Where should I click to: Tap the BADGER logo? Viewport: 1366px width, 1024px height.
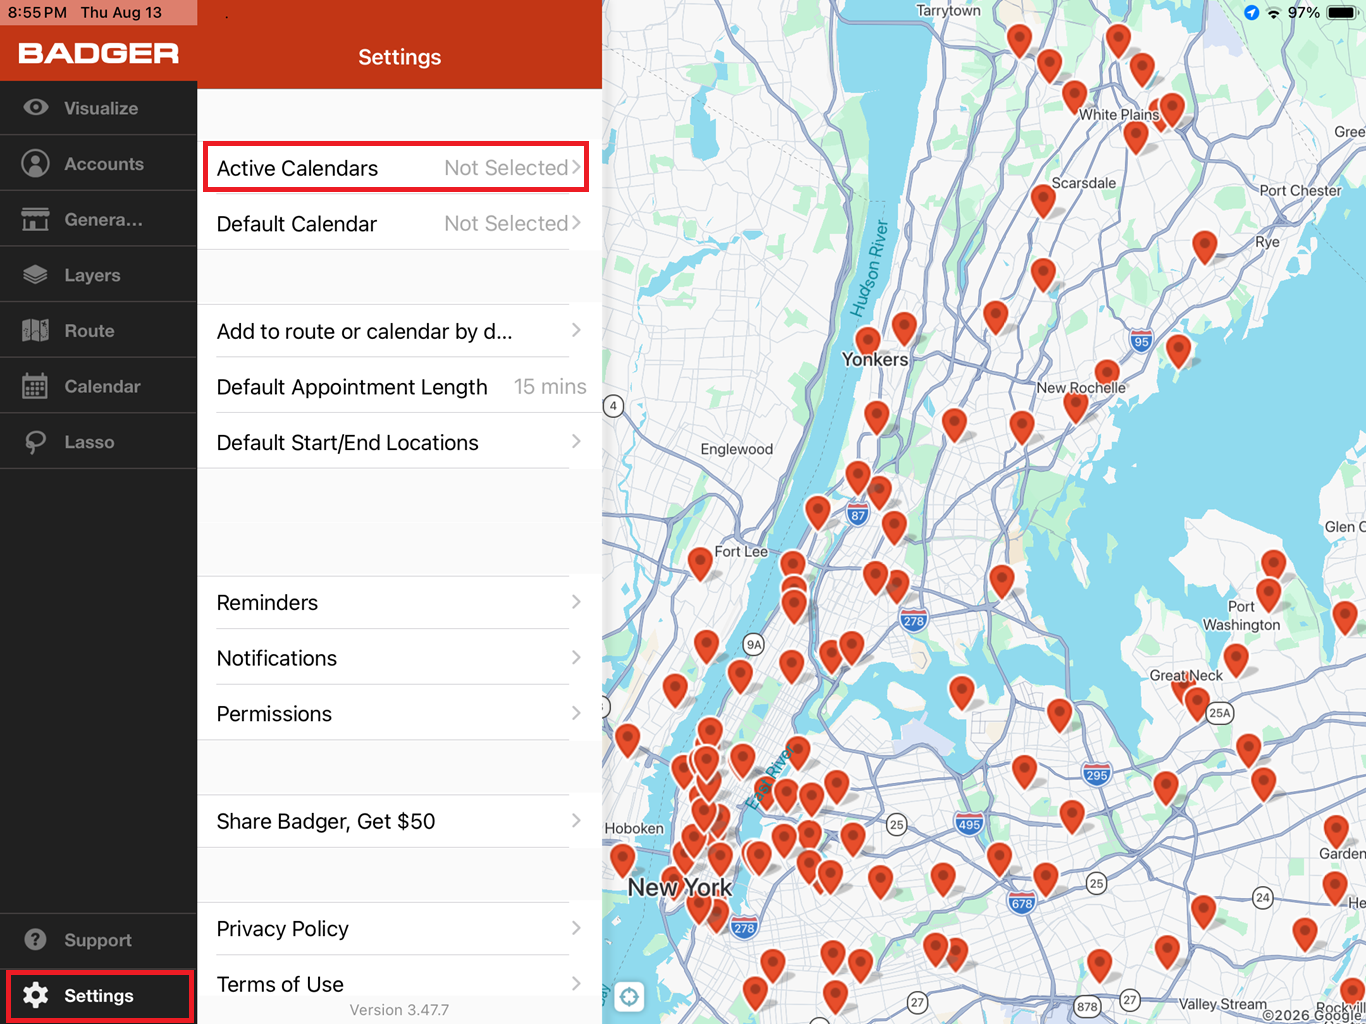pos(98,53)
